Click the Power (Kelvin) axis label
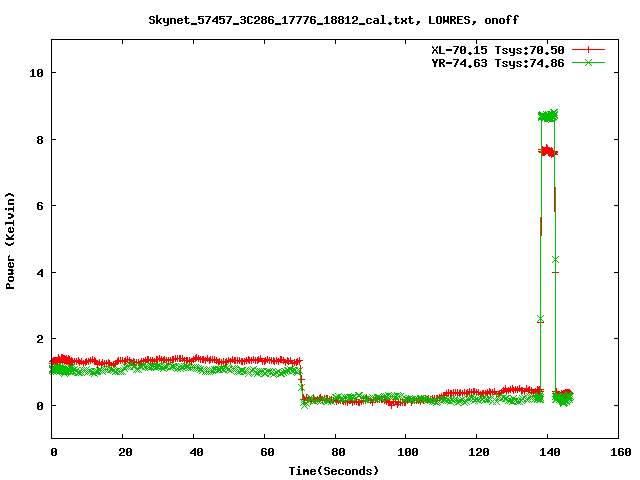Screen dimensions: 640x480 [10, 241]
